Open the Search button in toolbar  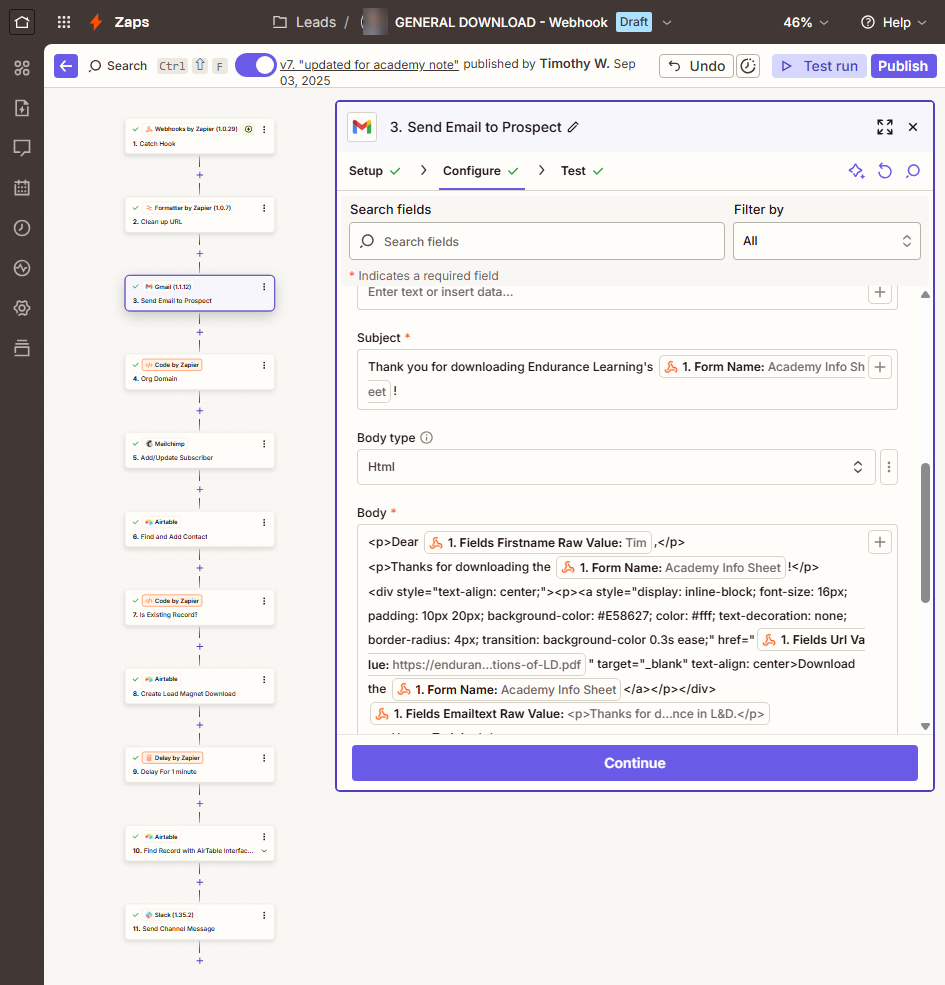[x=117, y=66]
